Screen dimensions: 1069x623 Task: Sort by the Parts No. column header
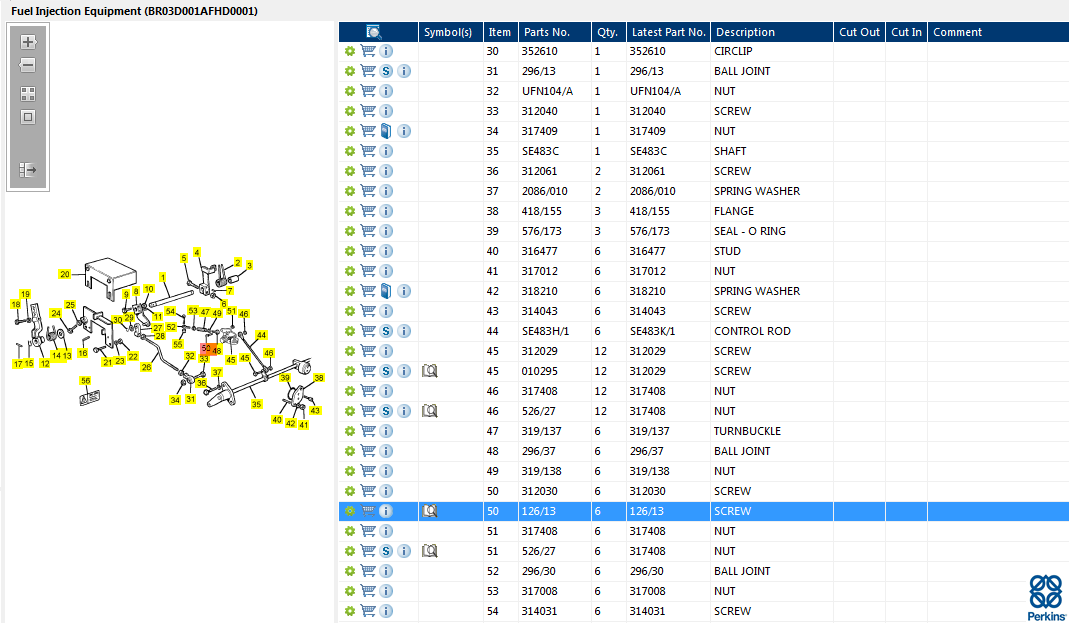[554, 32]
